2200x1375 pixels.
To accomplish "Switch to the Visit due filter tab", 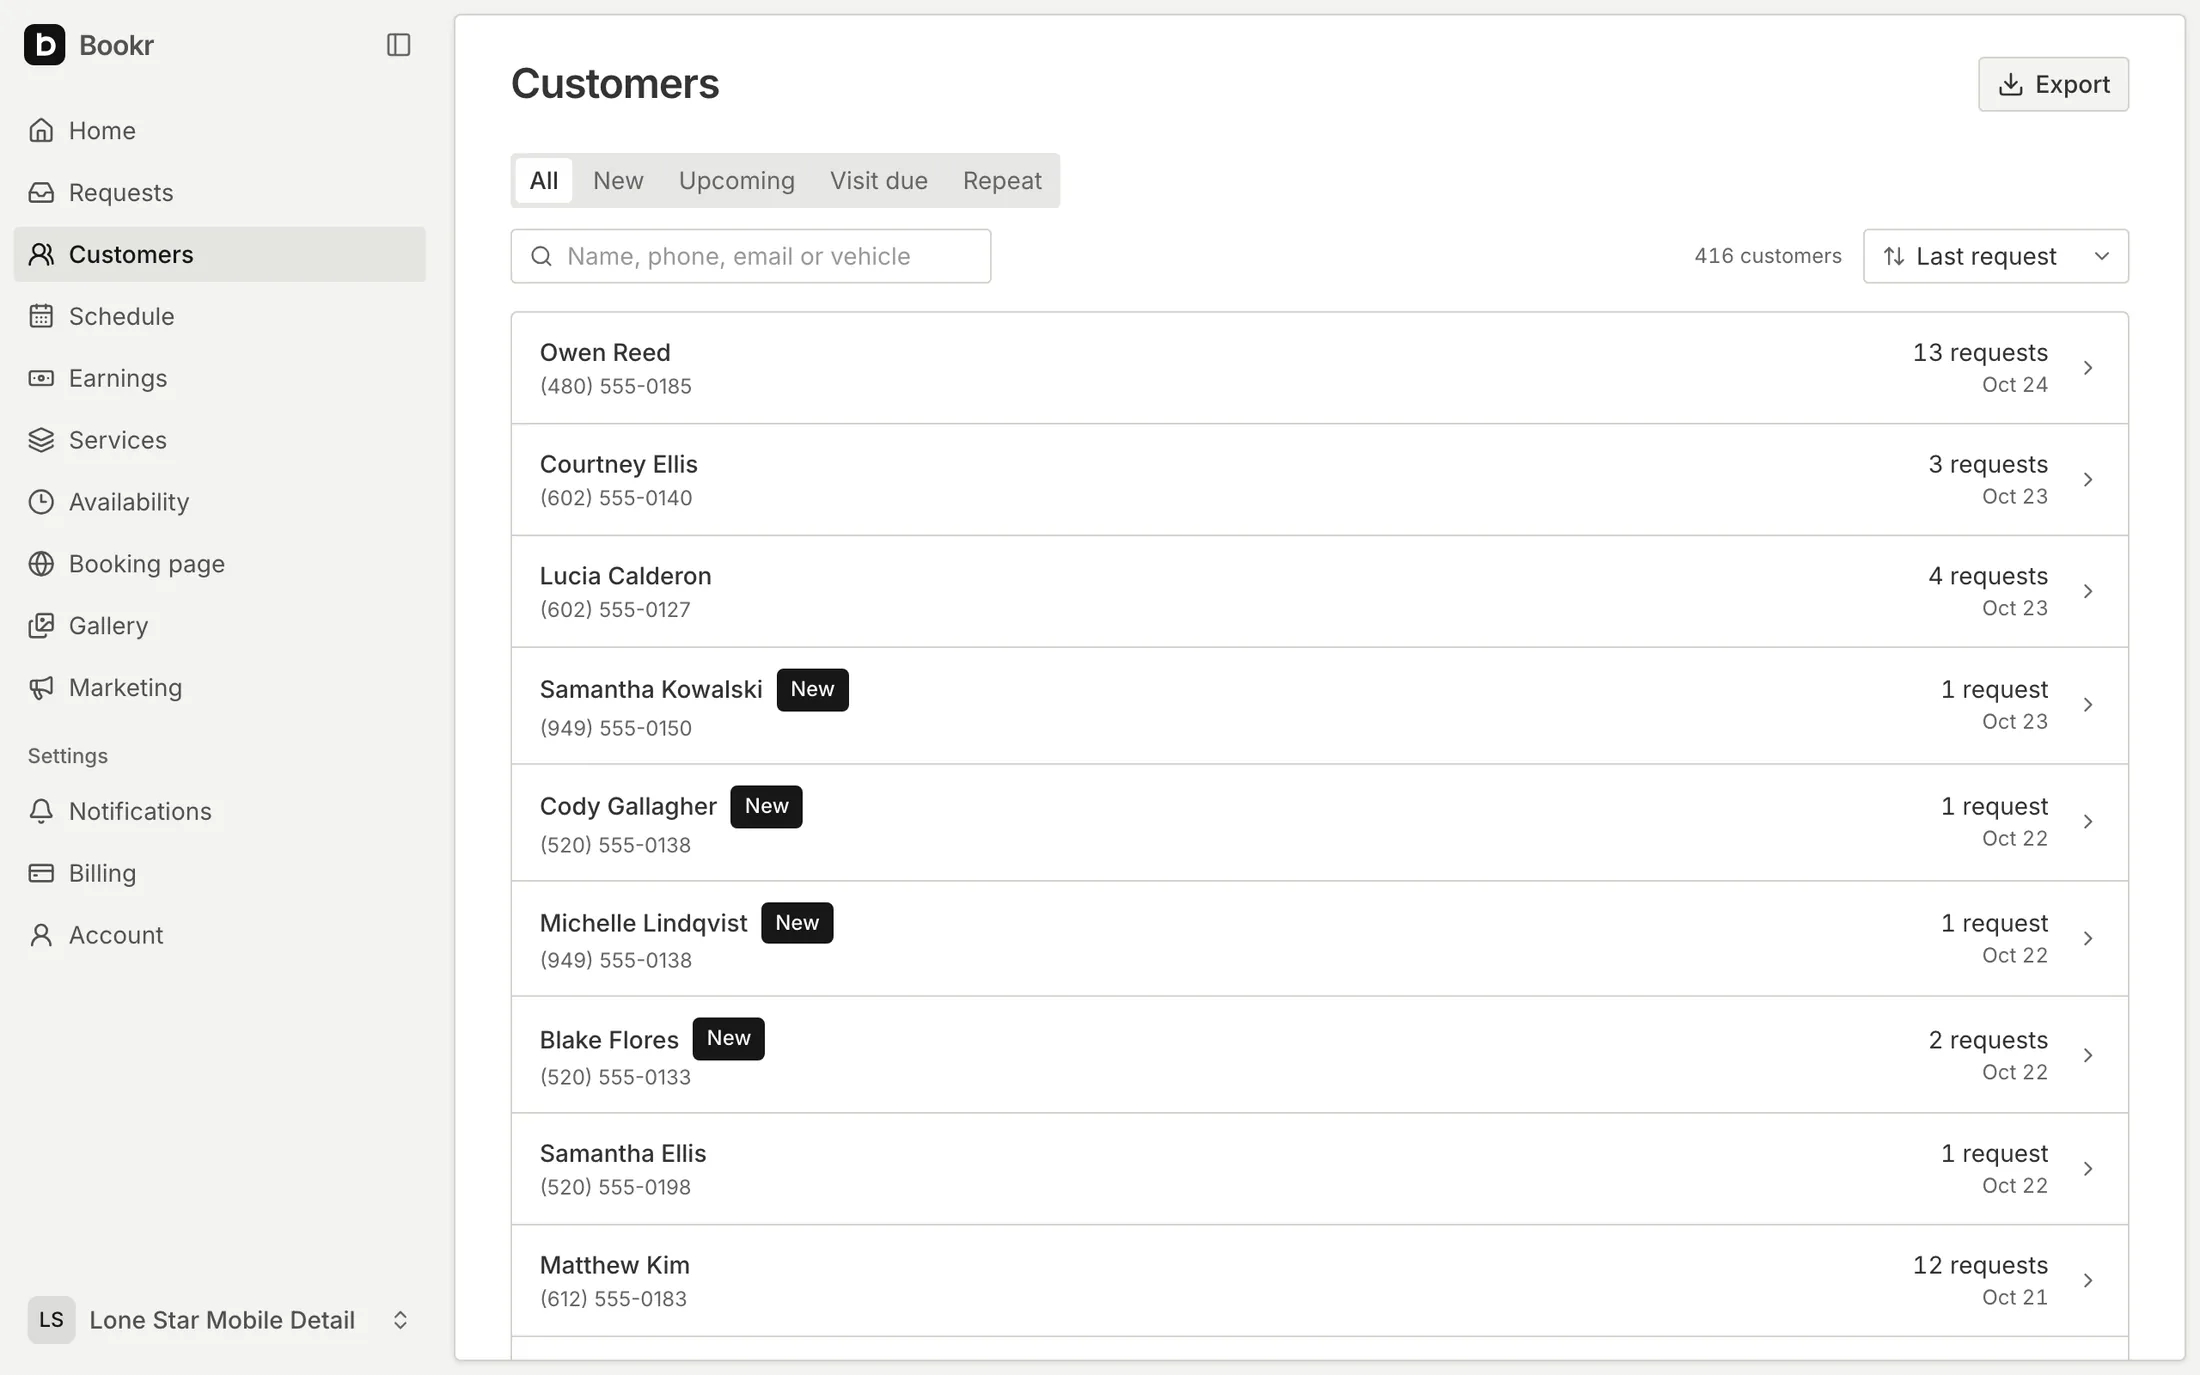I will [x=879, y=181].
